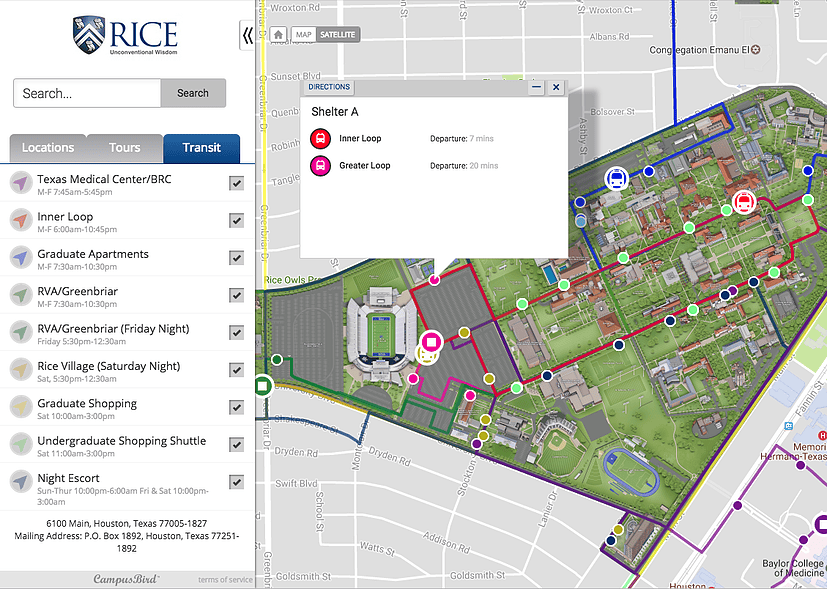Uncheck Undergraduate Shopping Shuttle checkbox
The width and height of the screenshot is (827, 589).
pos(236,445)
